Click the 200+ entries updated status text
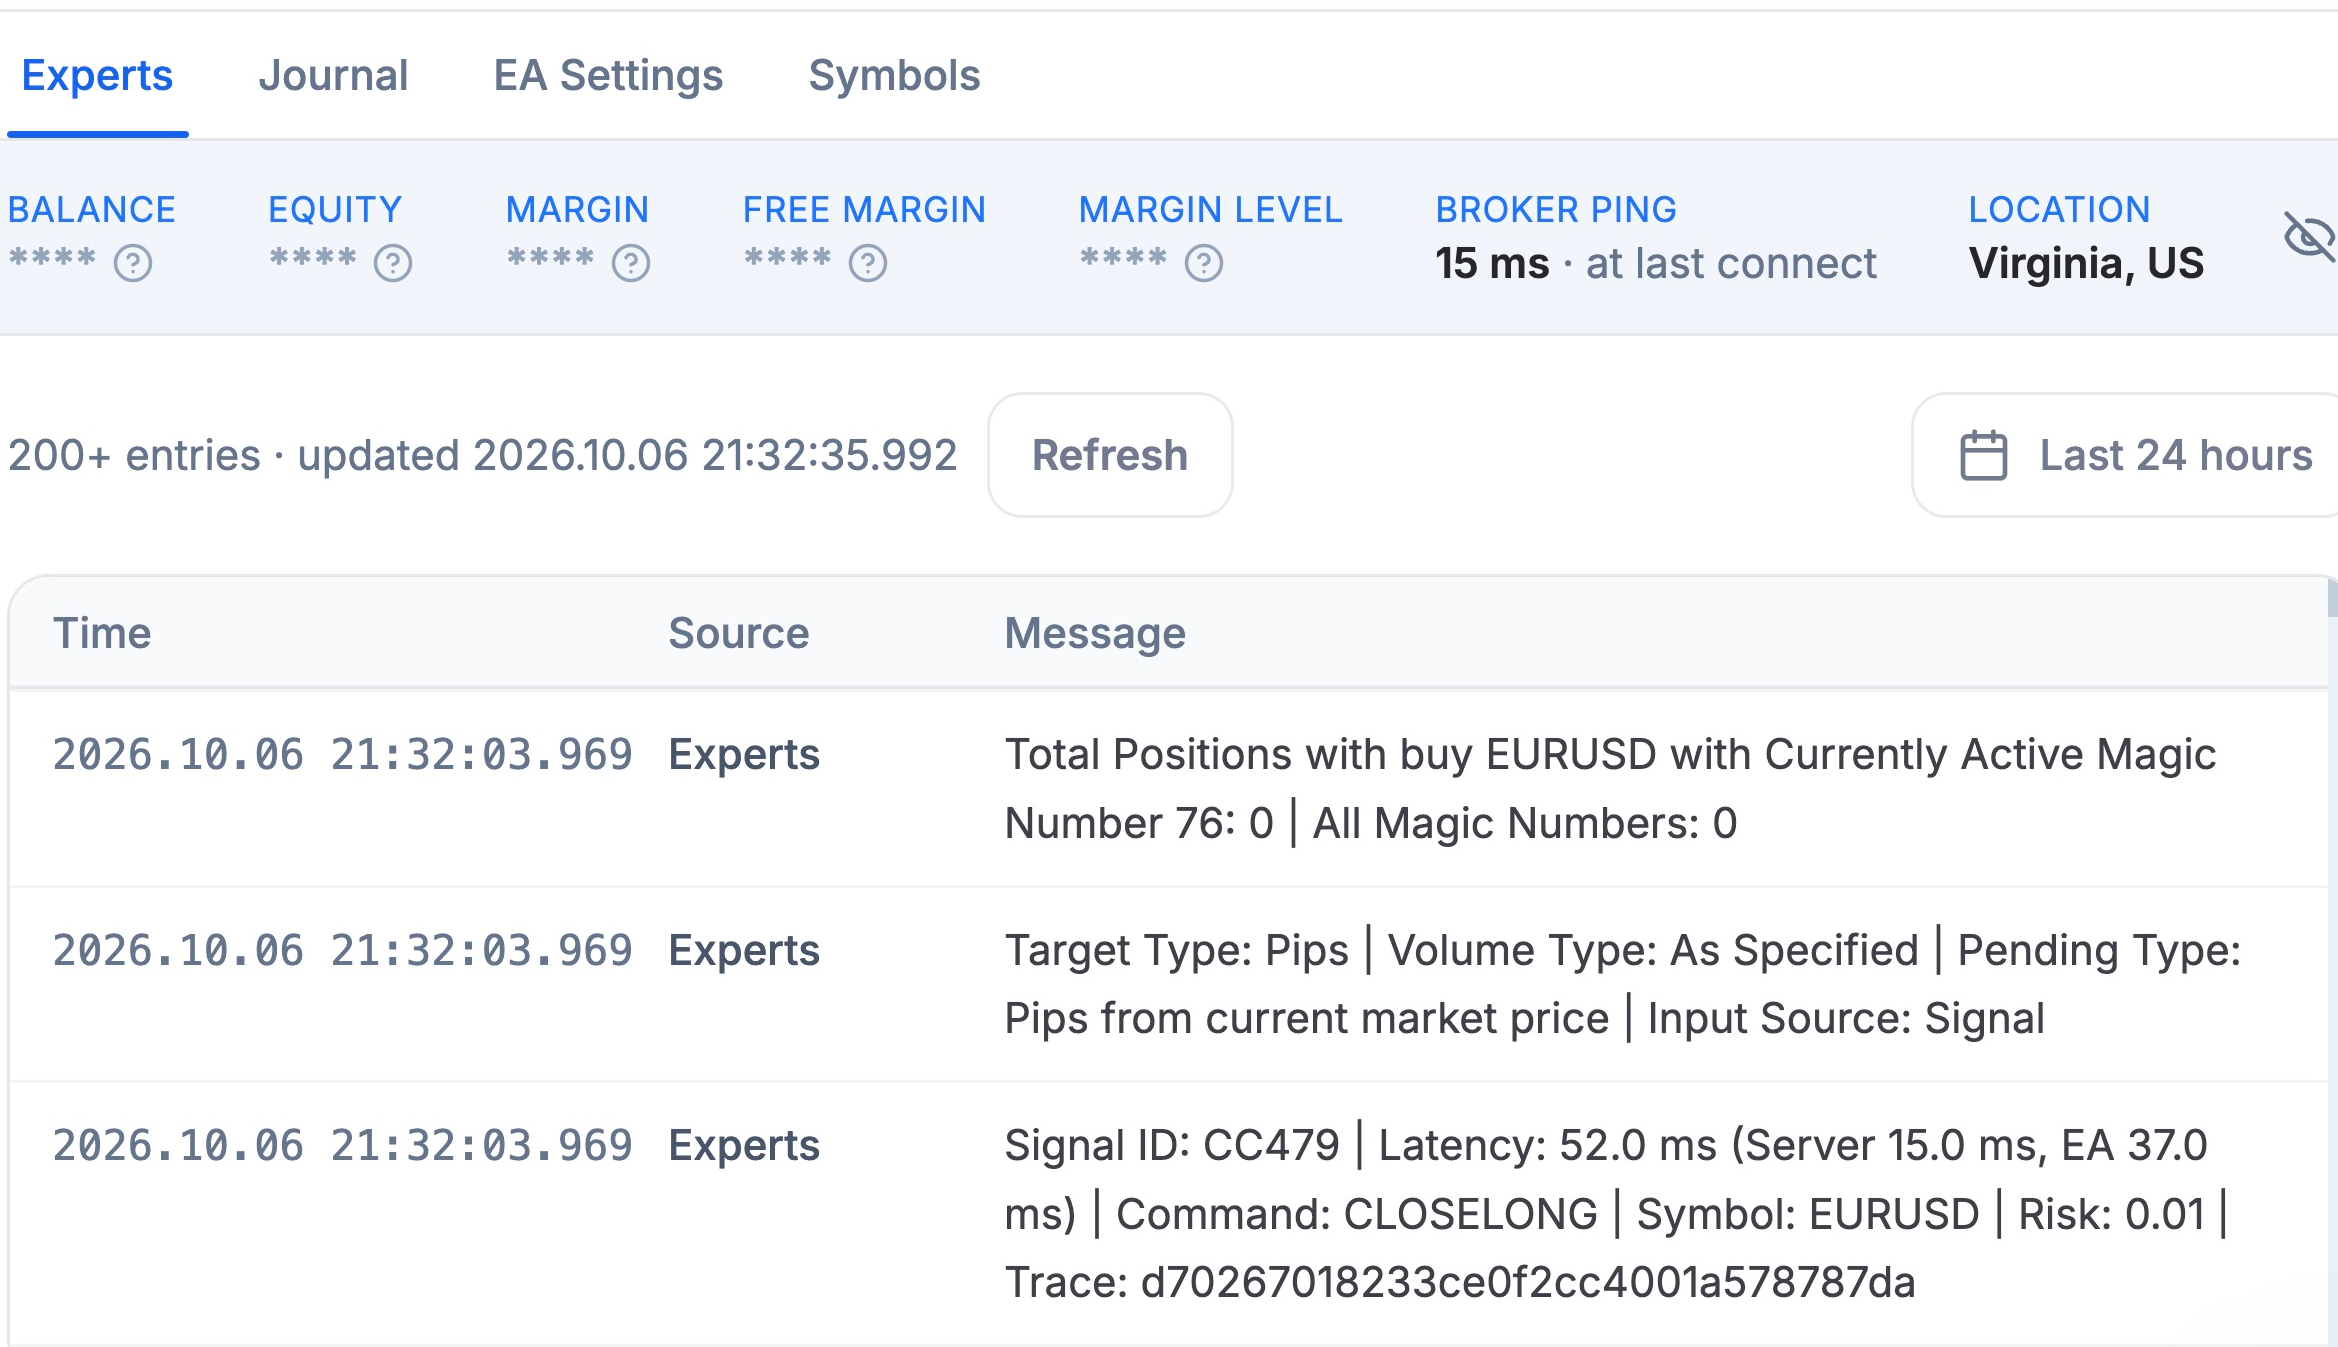Viewport: 2338px width, 1347px height. (483, 455)
